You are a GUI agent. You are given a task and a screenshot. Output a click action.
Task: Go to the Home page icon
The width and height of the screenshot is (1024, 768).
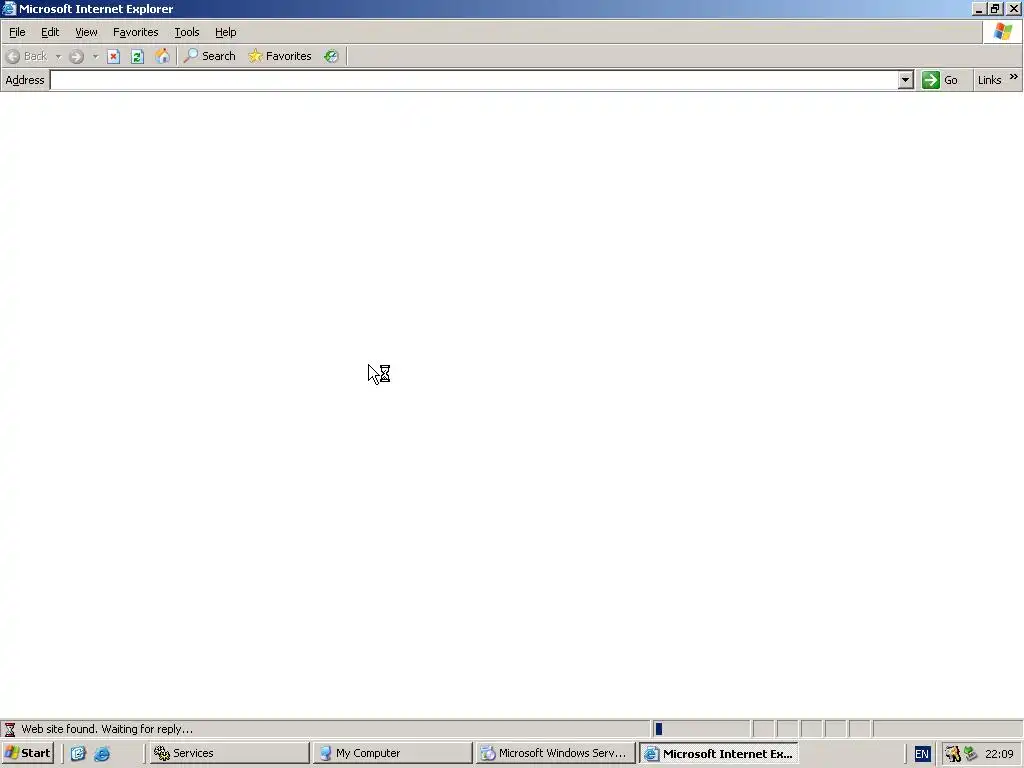coord(162,56)
